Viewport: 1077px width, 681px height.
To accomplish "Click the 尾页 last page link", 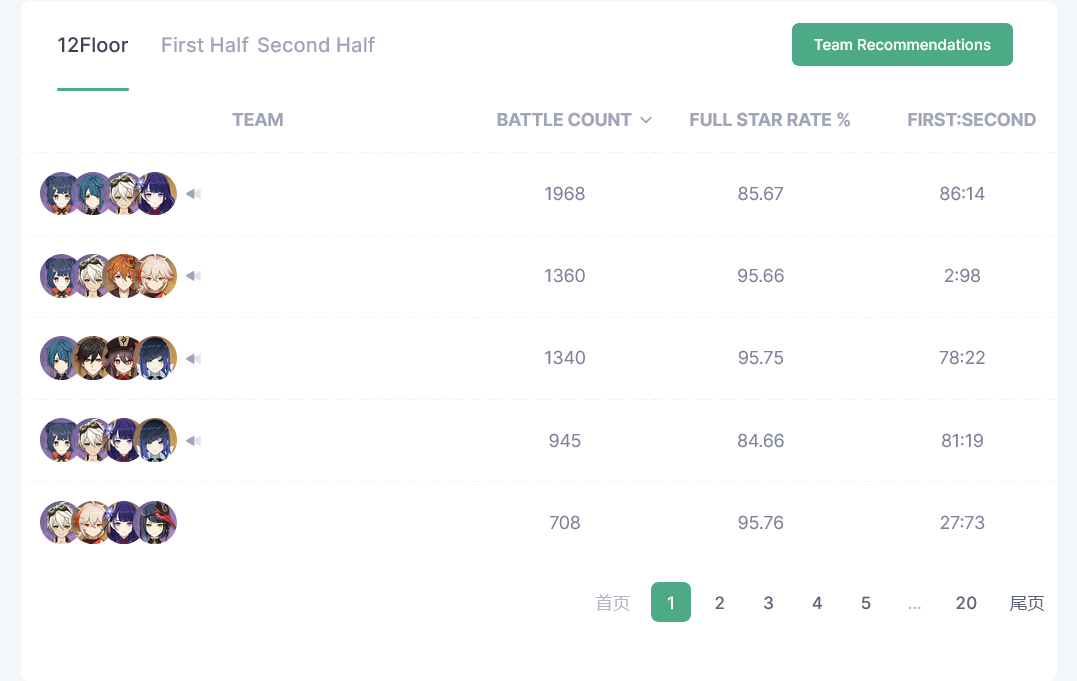I will (x=1027, y=602).
